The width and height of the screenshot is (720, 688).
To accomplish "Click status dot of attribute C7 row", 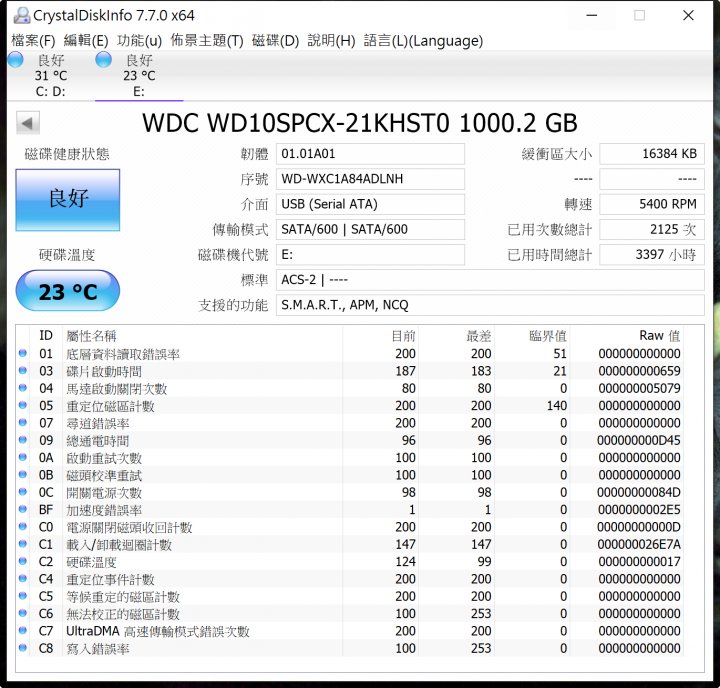I will (22, 630).
